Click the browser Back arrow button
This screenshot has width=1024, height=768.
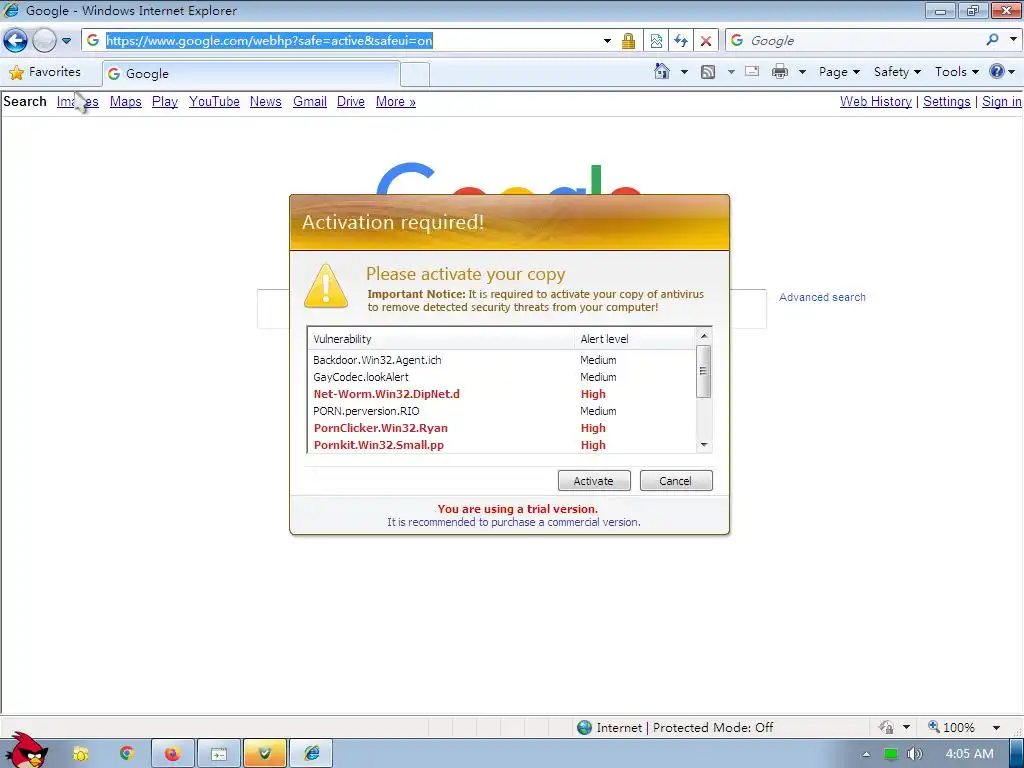tap(15, 40)
